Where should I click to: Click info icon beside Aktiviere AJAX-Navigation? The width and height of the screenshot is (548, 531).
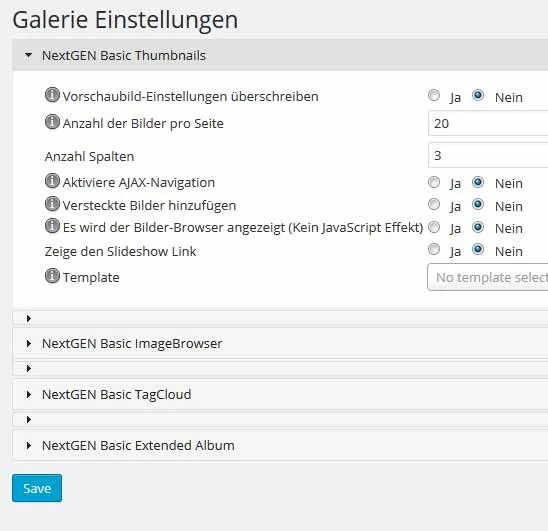click(52, 181)
